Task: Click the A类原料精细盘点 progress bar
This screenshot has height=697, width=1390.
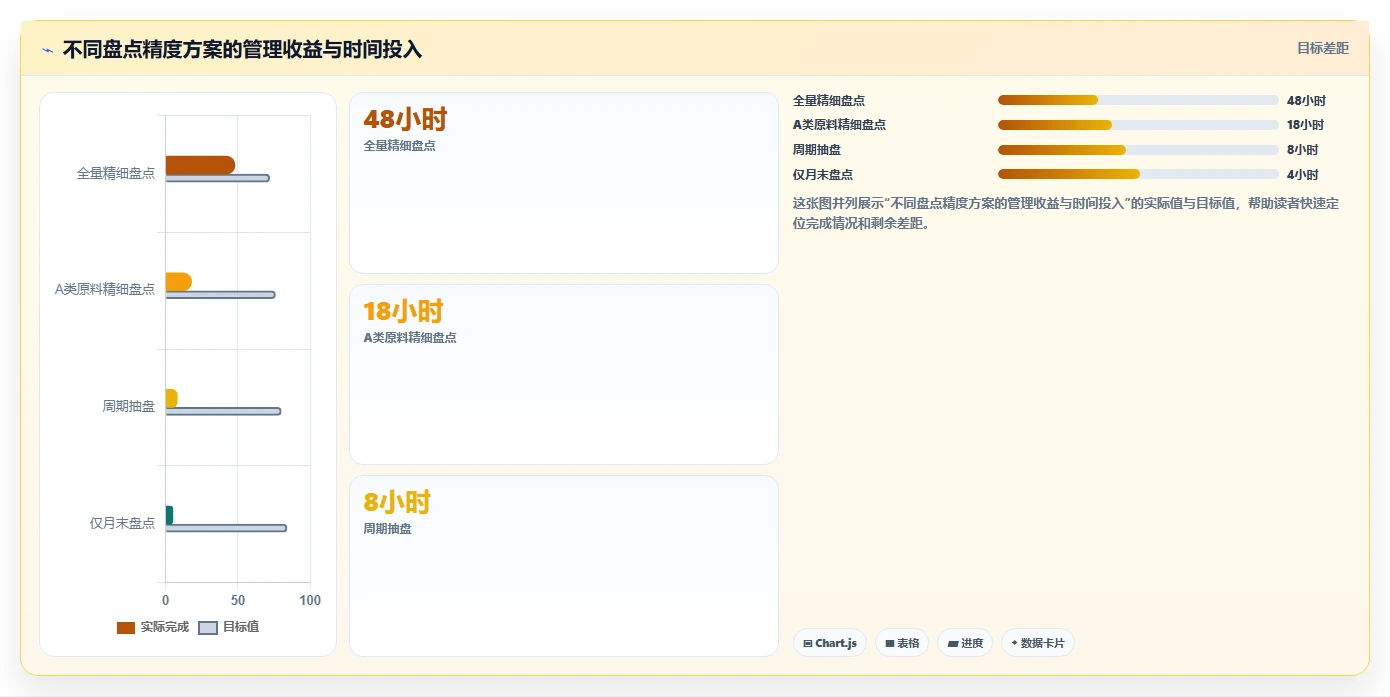Action: pos(1138,125)
